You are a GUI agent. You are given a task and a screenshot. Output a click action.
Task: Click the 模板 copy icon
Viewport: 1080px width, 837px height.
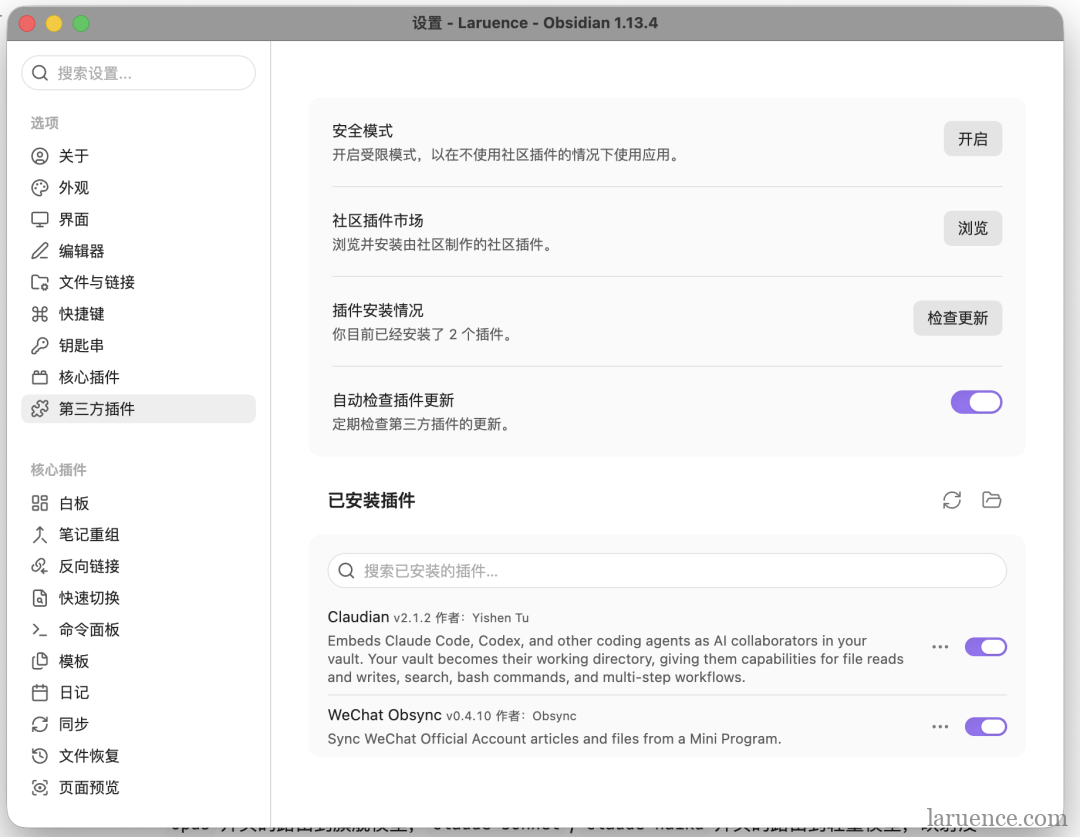[40, 661]
